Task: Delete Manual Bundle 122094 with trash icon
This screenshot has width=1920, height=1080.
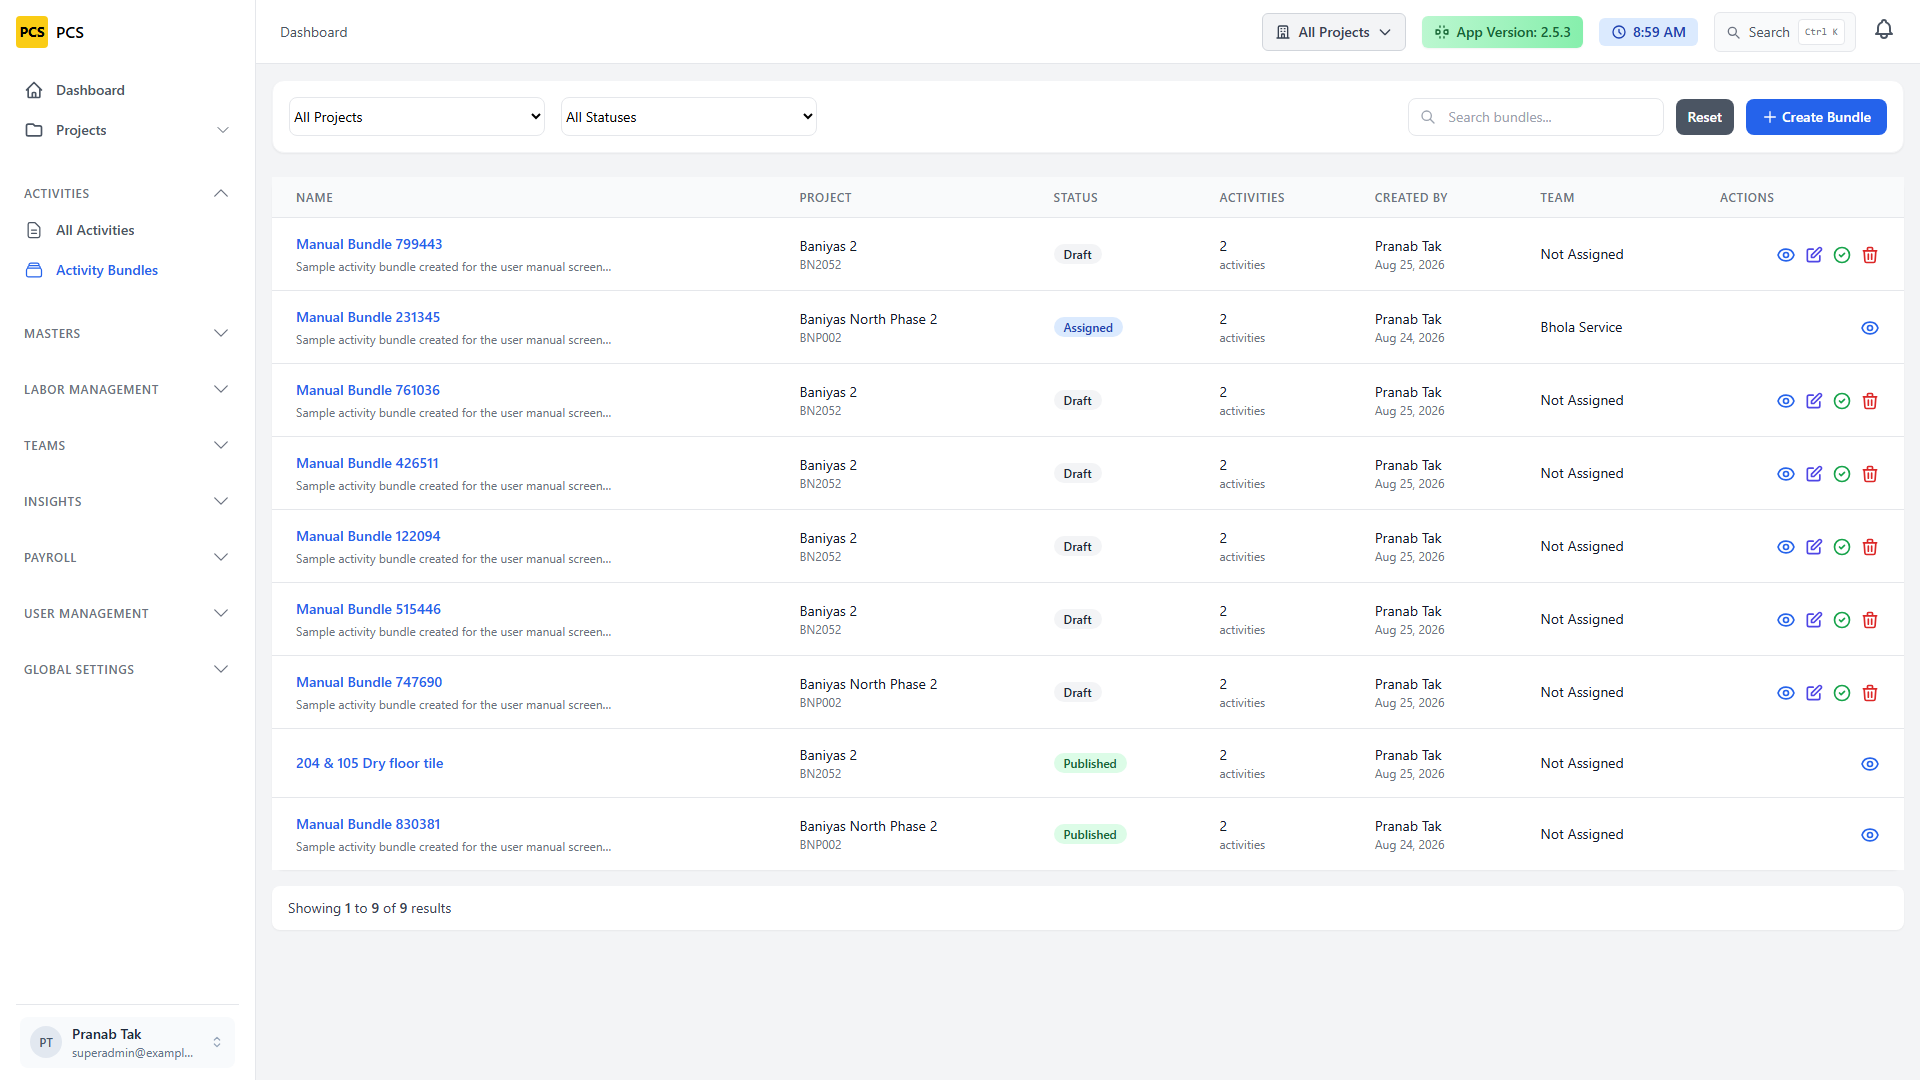Action: (1870, 547)
